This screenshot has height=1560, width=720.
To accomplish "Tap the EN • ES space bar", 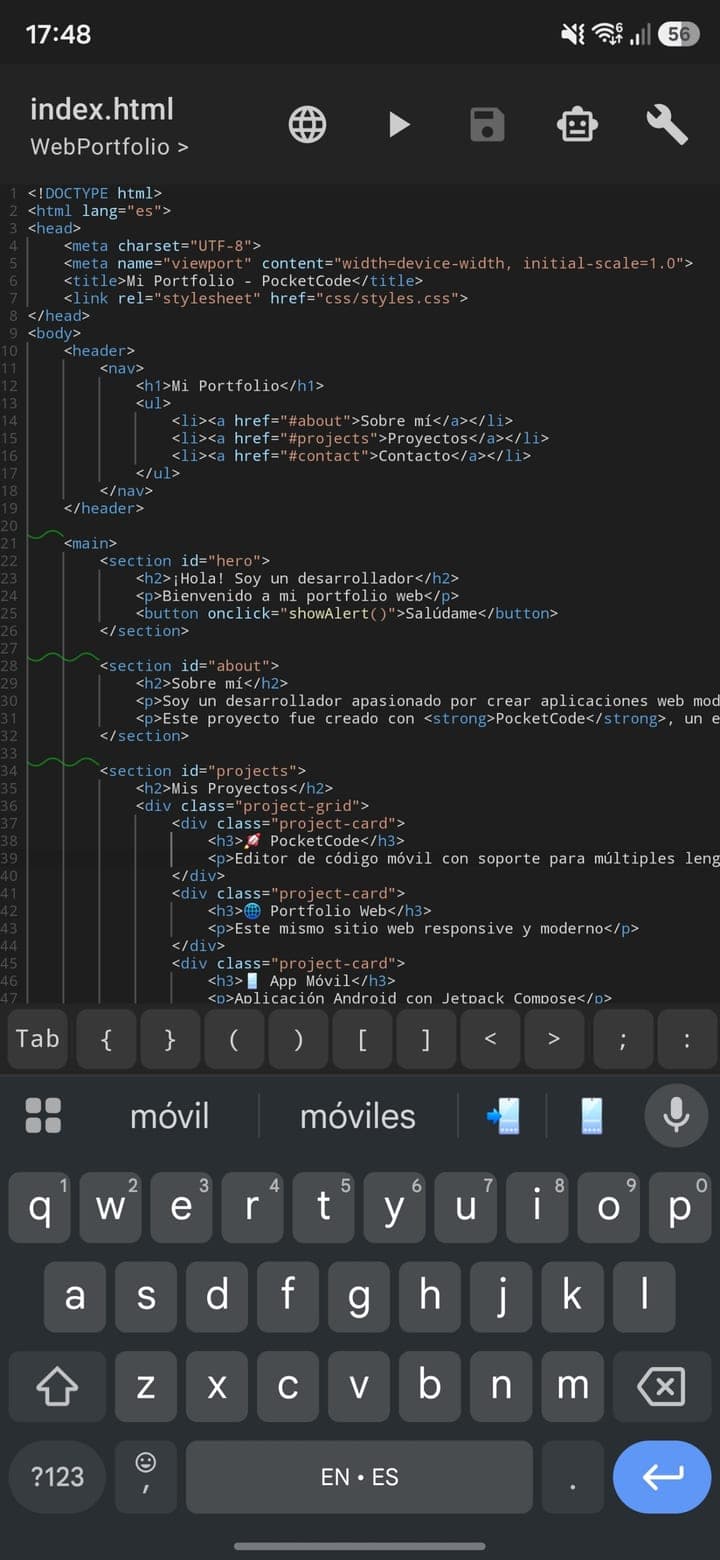I will coord(359,1476).
